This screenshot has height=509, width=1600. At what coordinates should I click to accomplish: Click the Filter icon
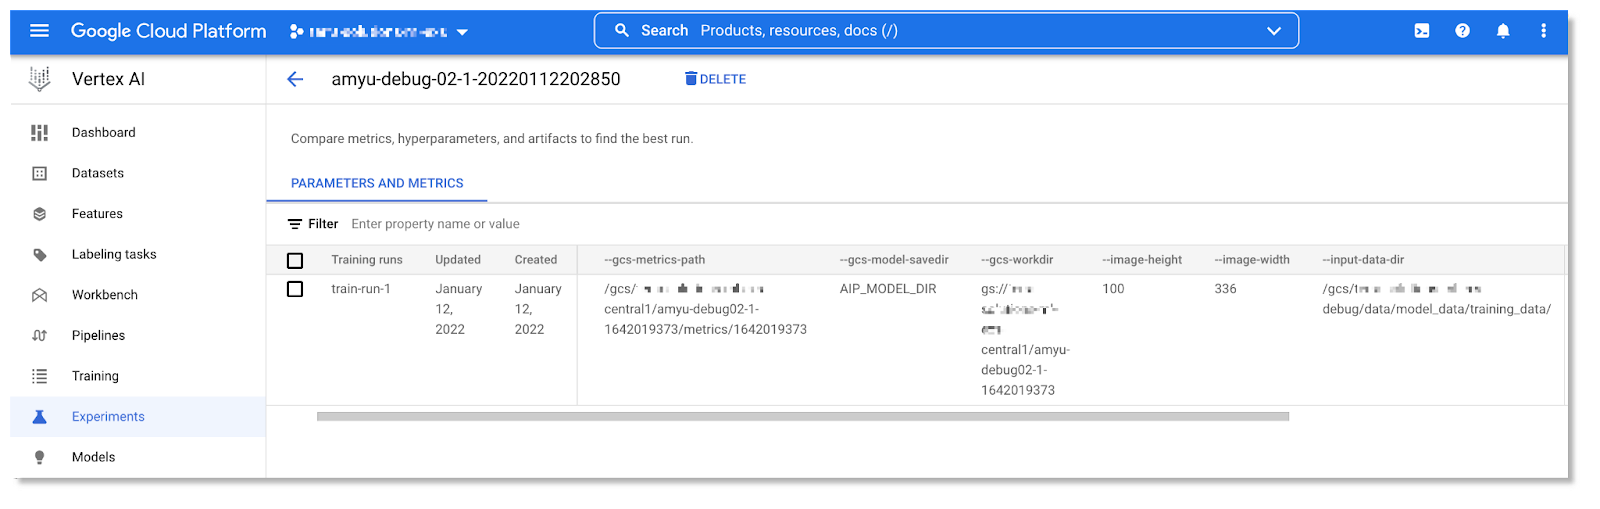[x=294, y=224]
